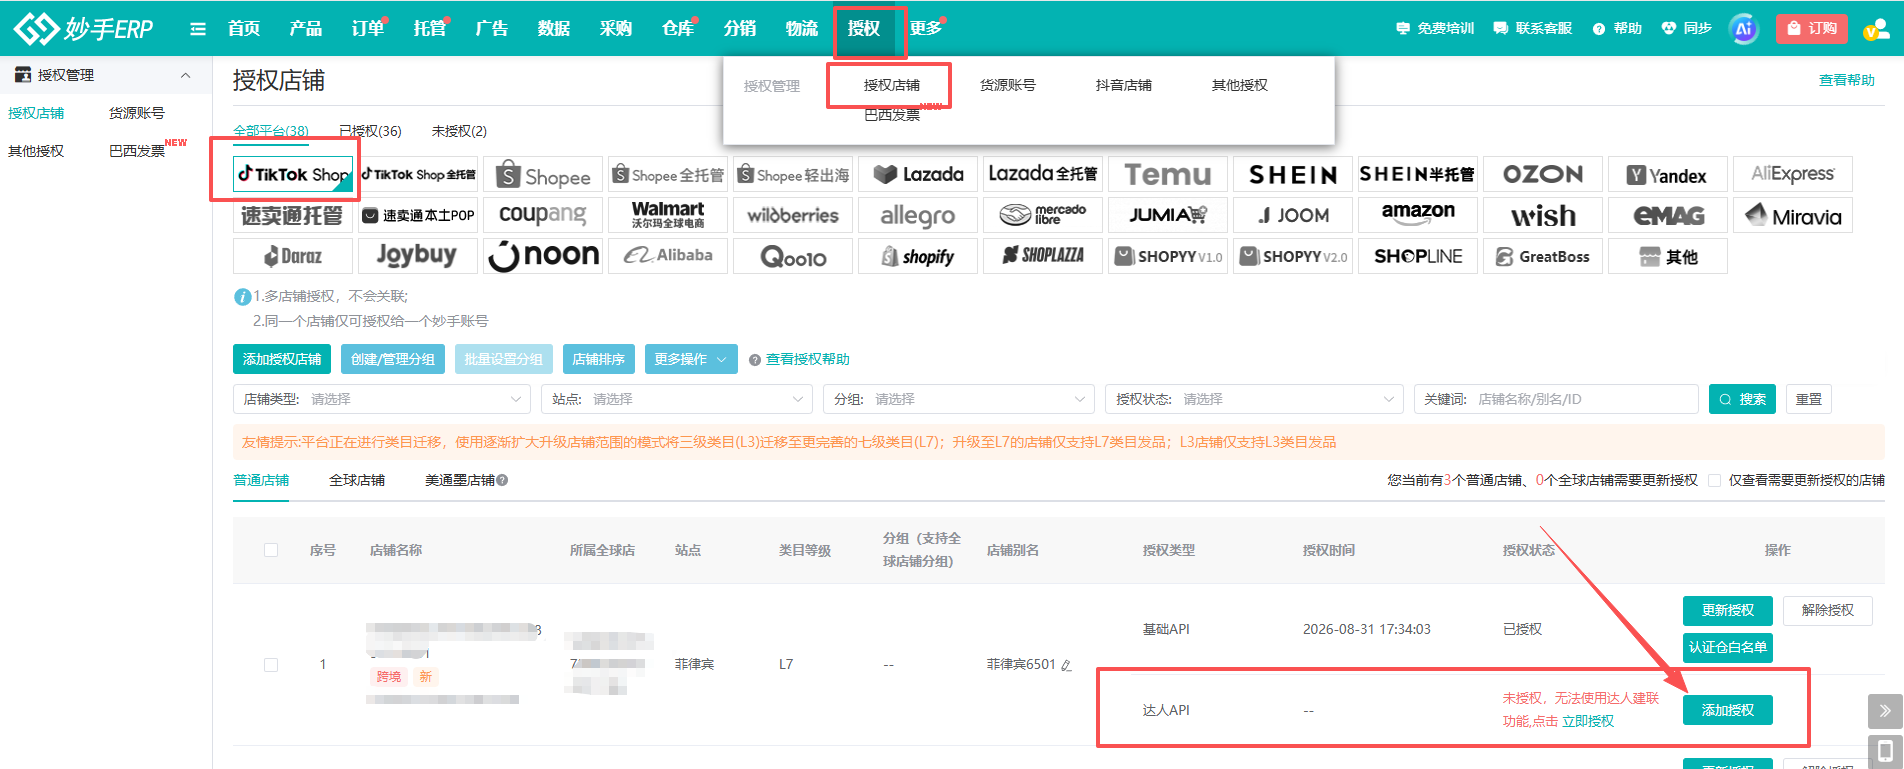Image resolution: width=1904 pixels, height=769 pixels.
Task: Click the 更新授权 button for 基础API
Action: tap(1728, 610)
